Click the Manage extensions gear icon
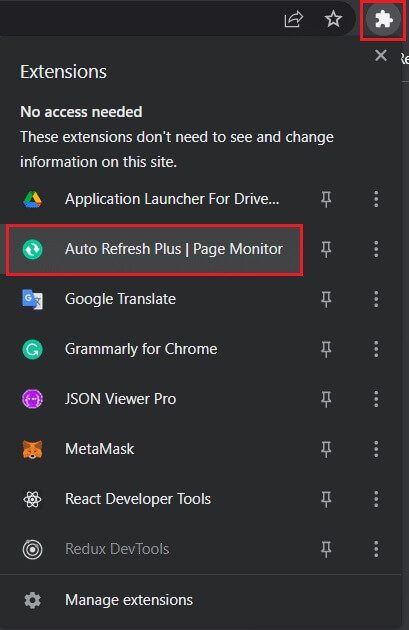The height and width of the screenshot is (630, 409). pos(33,600)
